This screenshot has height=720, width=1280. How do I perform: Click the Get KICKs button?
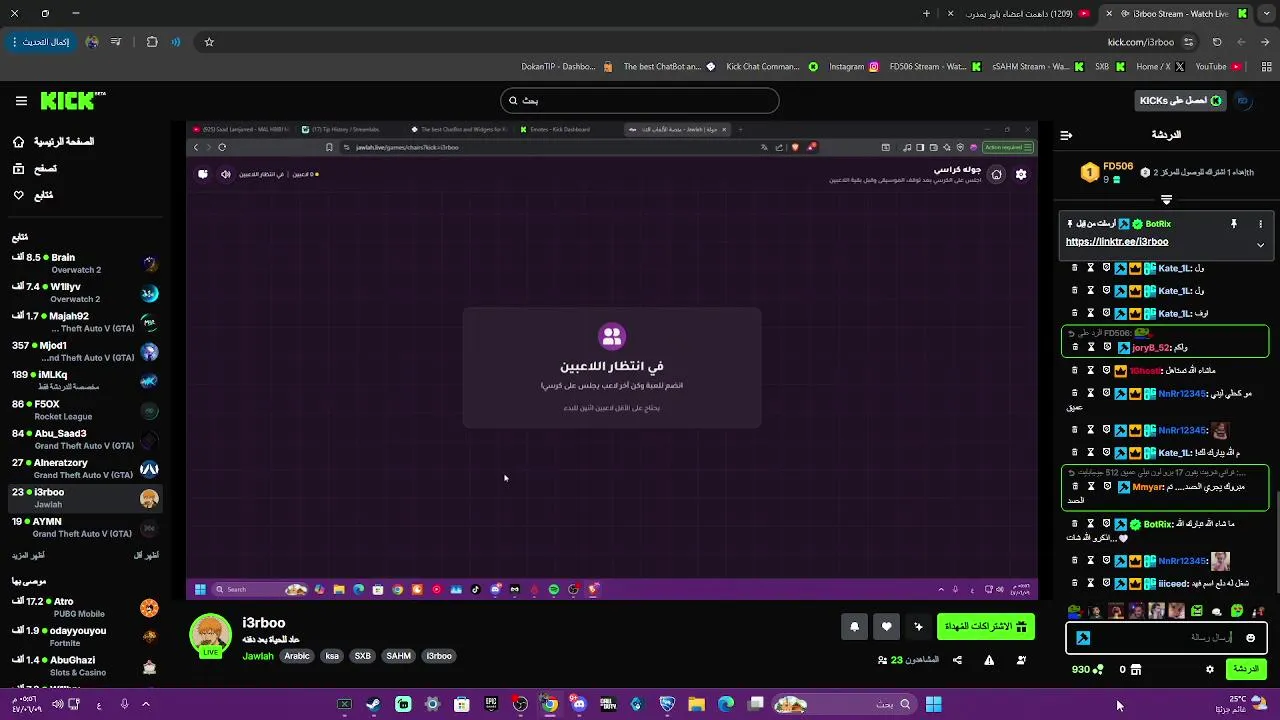(x=1180, y=101)
